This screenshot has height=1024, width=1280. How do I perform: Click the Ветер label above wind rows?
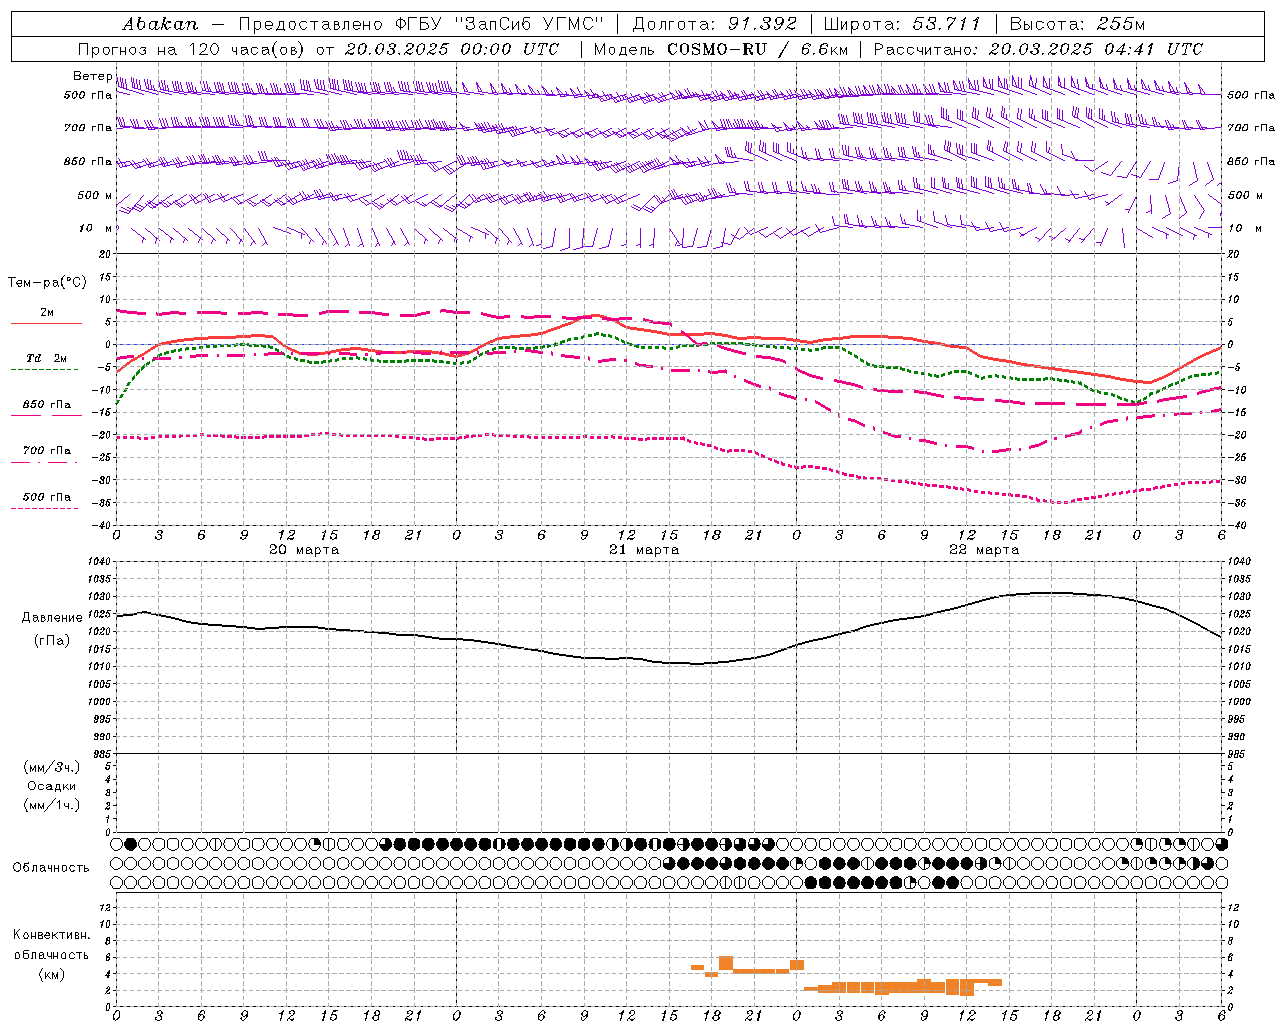click(x=93, y=76)
